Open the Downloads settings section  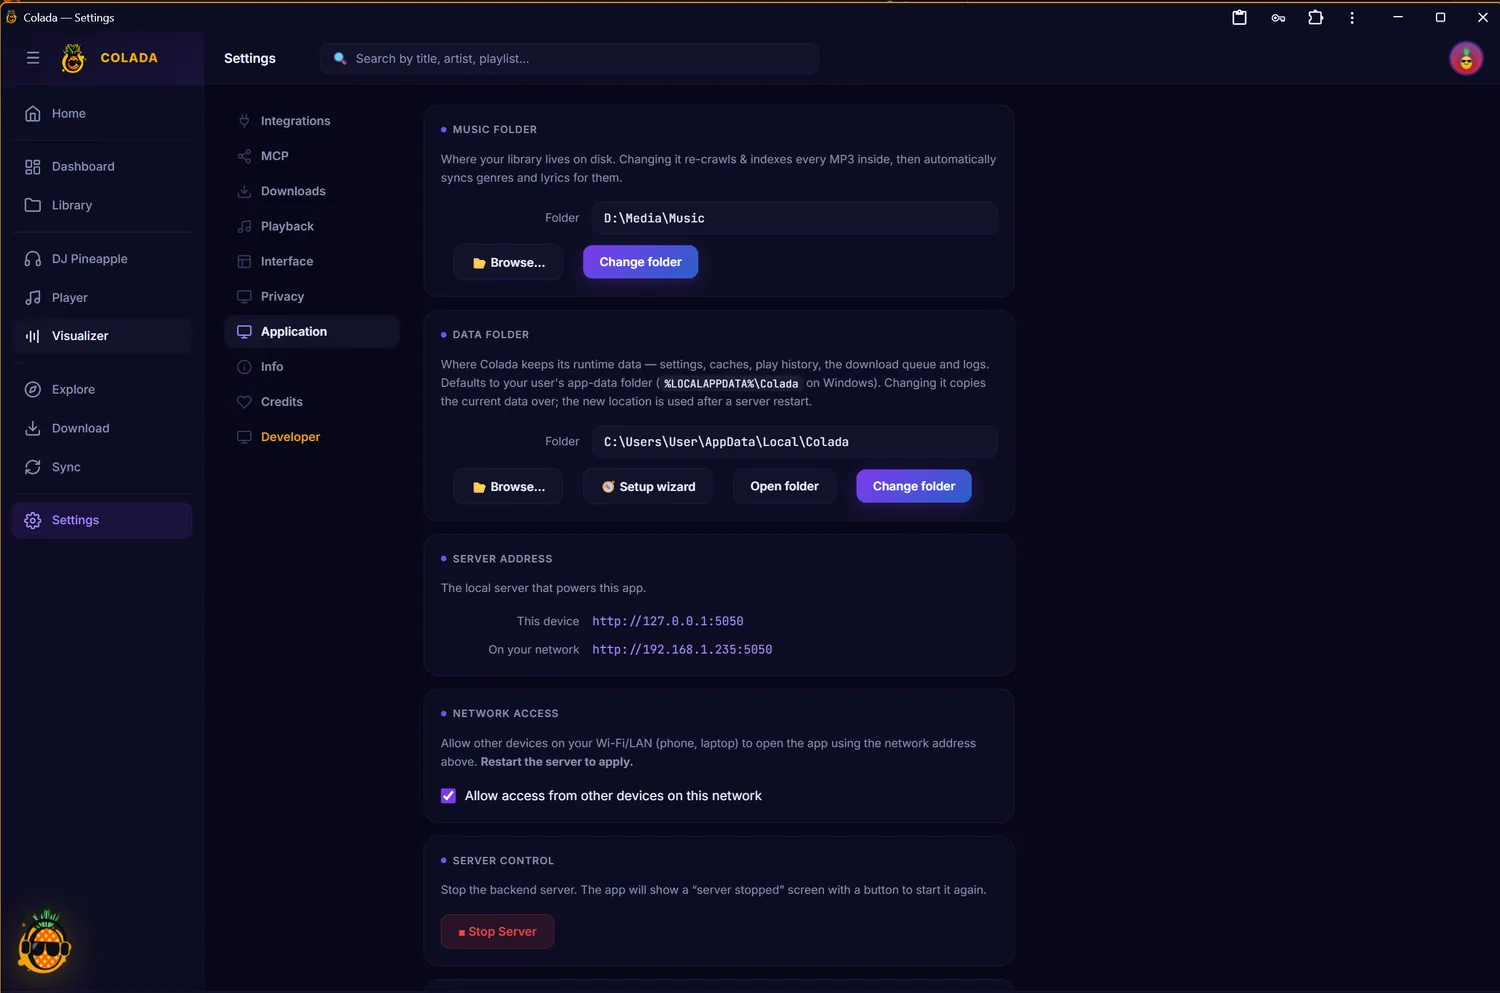coord(312,191)
